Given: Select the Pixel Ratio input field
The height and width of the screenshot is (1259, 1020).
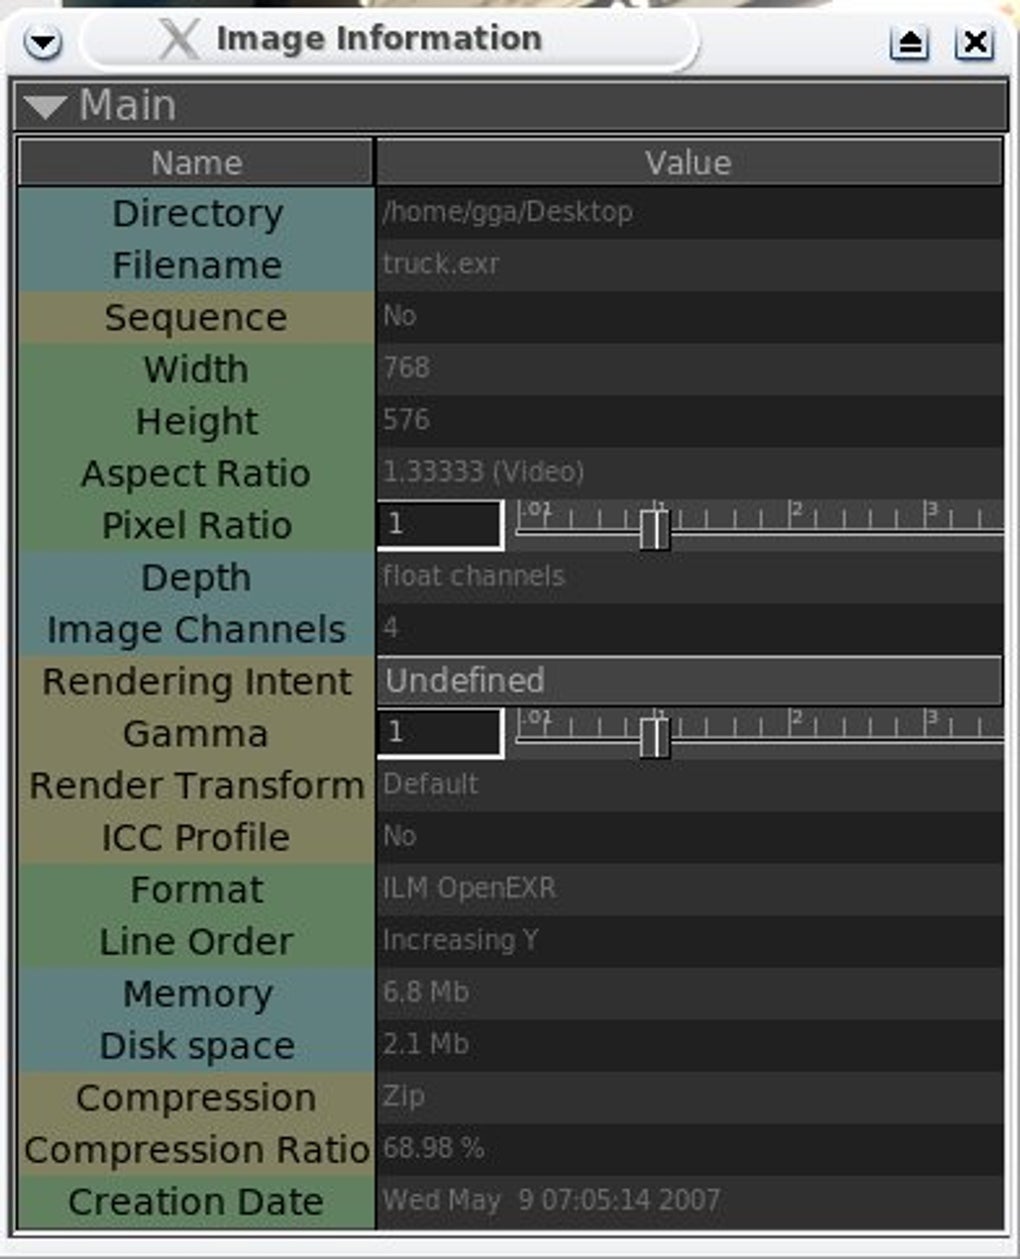Looking at the screenshot, I should 440,525.
